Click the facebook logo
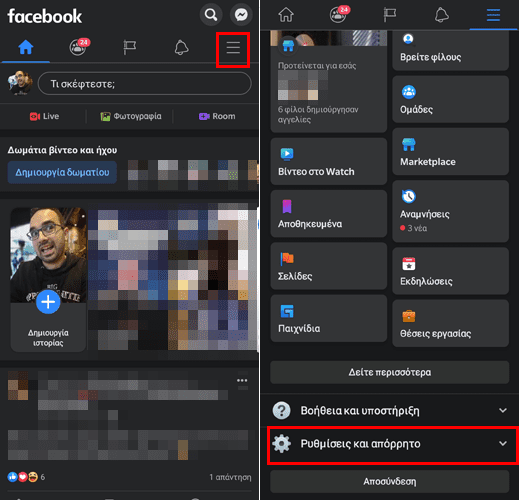This screenshot has width=519, height=500. click(x=45, y=16)
